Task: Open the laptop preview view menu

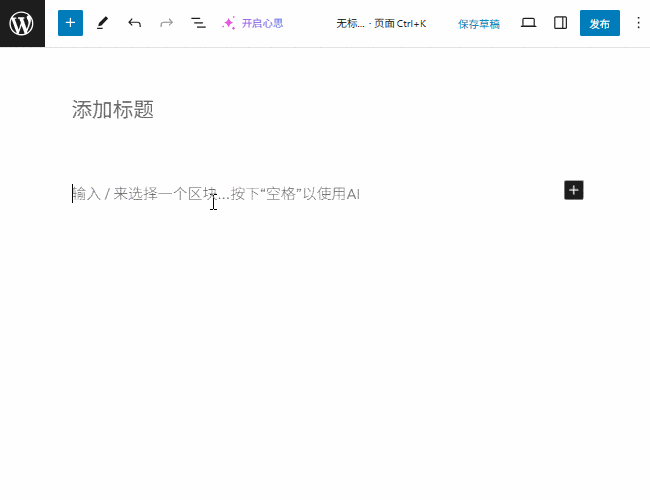Action: [529, 23]
